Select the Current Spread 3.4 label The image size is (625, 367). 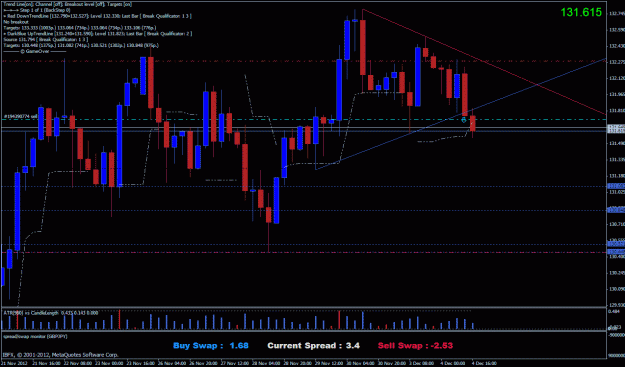(x=313, y=345)
